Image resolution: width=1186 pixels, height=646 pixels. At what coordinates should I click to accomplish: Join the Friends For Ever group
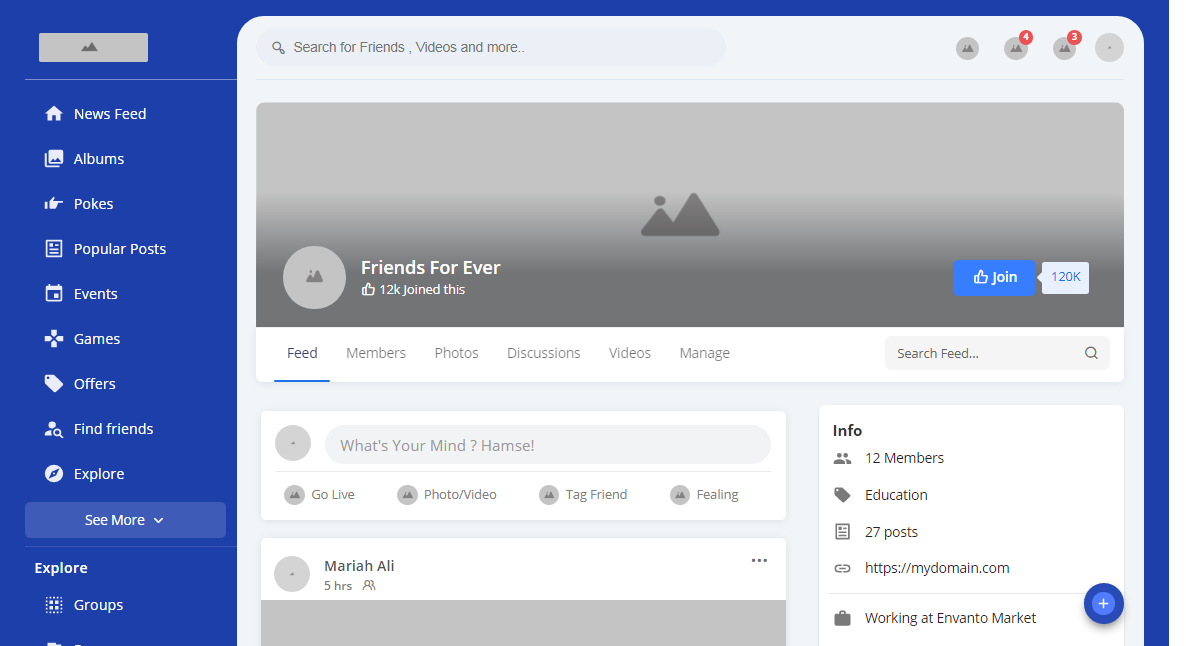[x=994, y=277]
